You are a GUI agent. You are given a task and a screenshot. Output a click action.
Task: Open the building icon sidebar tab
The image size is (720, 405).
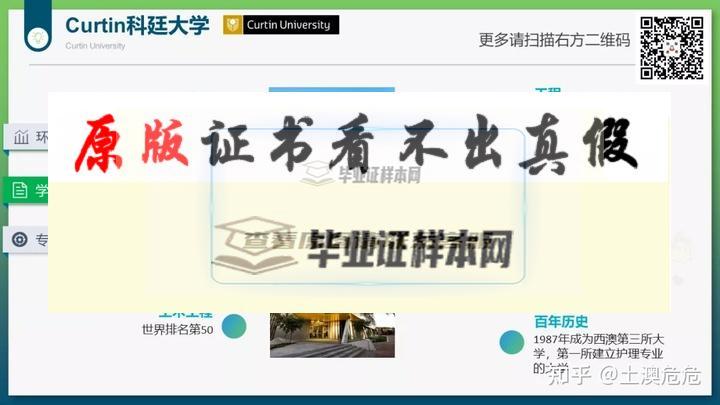point(26,137)
